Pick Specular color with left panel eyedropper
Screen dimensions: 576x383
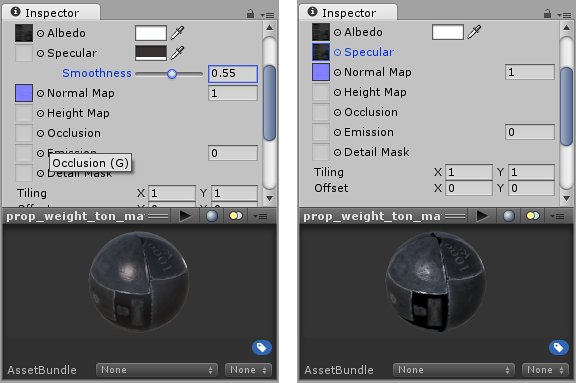click(177, 53)
